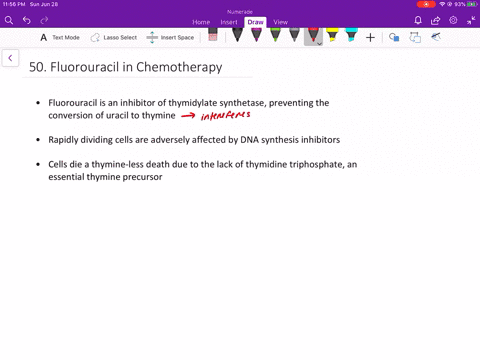
Task: Open red pen options dropdown arrow
Action: (319, 44)
